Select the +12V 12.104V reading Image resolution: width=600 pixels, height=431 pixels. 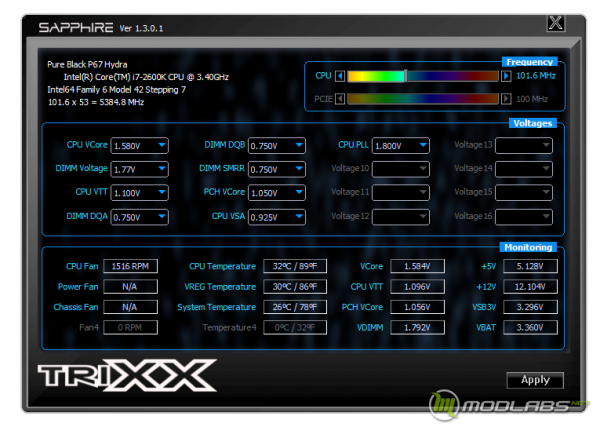pyautogui.click(x=530, y=286)
